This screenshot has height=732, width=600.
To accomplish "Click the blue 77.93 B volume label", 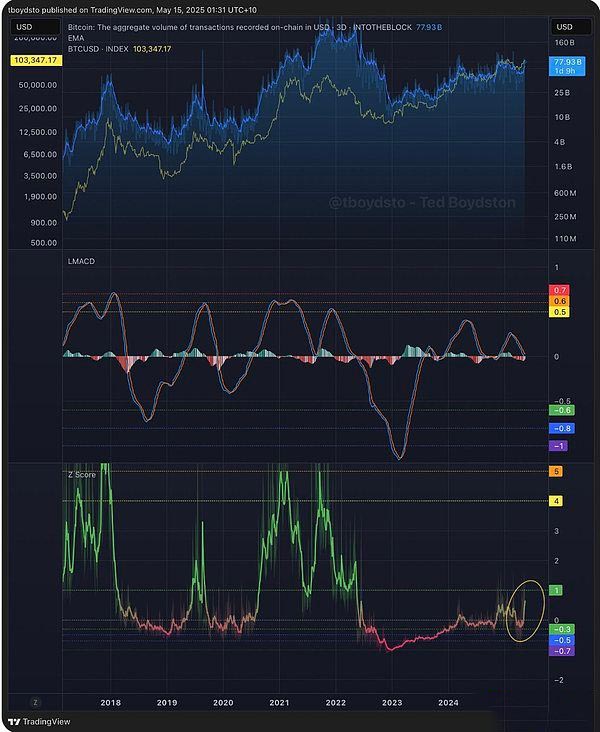I will pos(564,62).
